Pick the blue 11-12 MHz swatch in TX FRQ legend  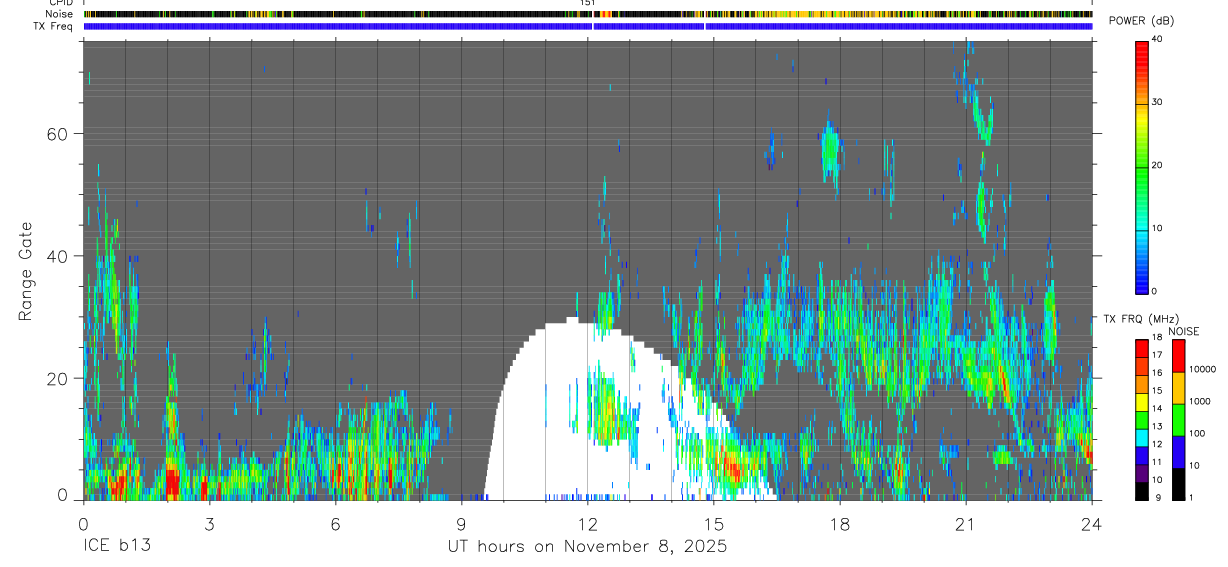click(1141, 456)
